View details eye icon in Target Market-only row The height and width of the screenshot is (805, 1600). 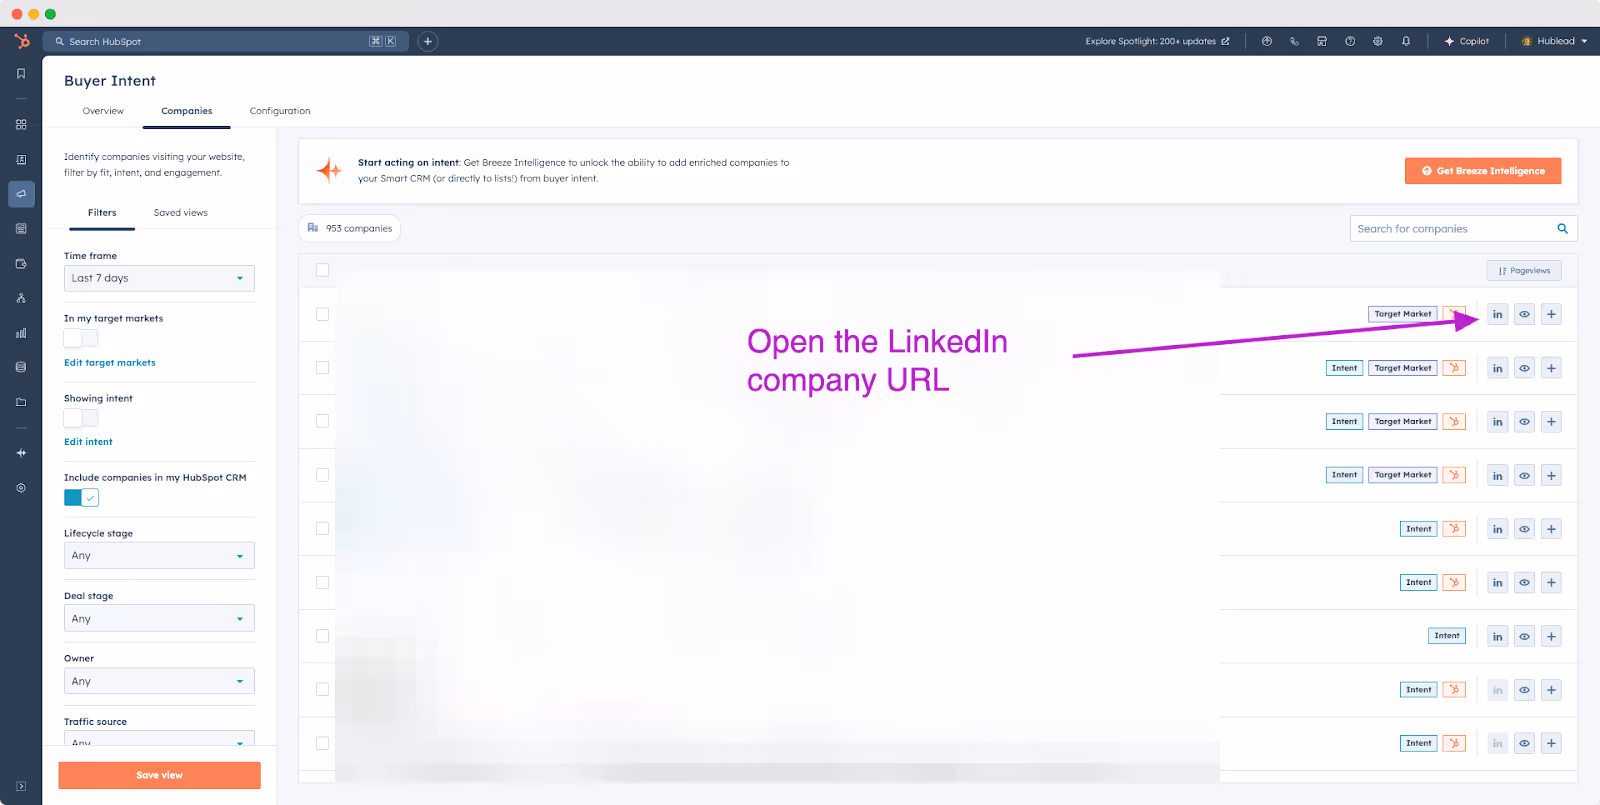tap(1524, 314)
